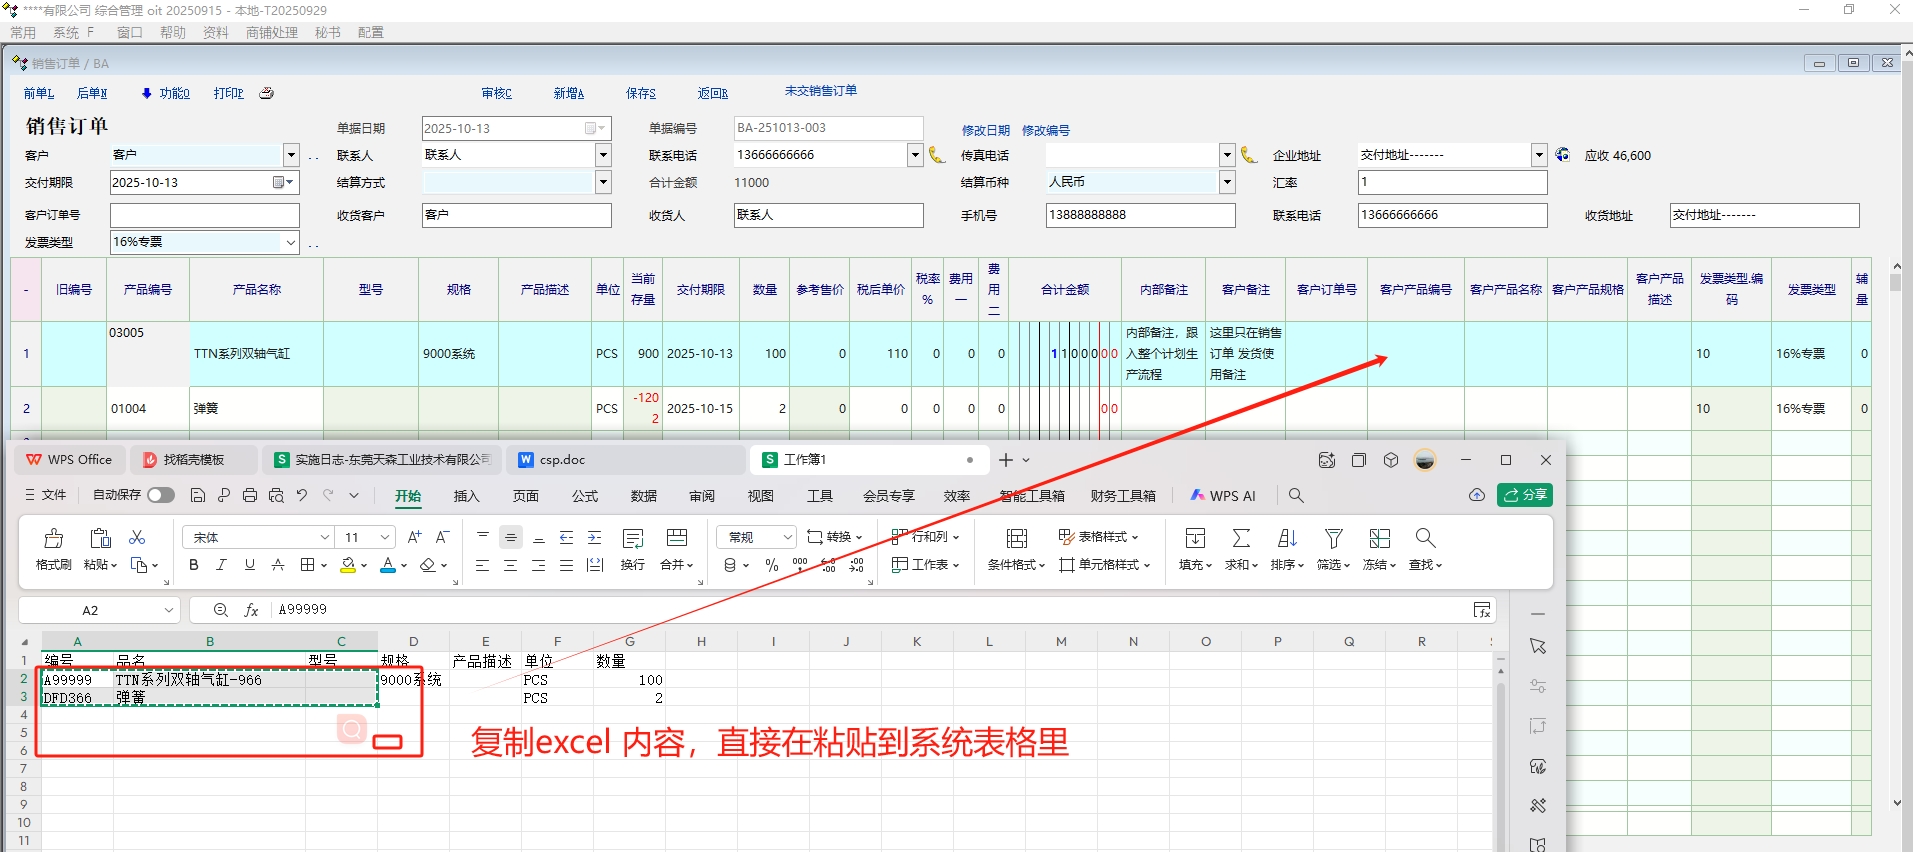Click the yellow fill color swatch
This screenshot has width=1913, height=852.
347,565
